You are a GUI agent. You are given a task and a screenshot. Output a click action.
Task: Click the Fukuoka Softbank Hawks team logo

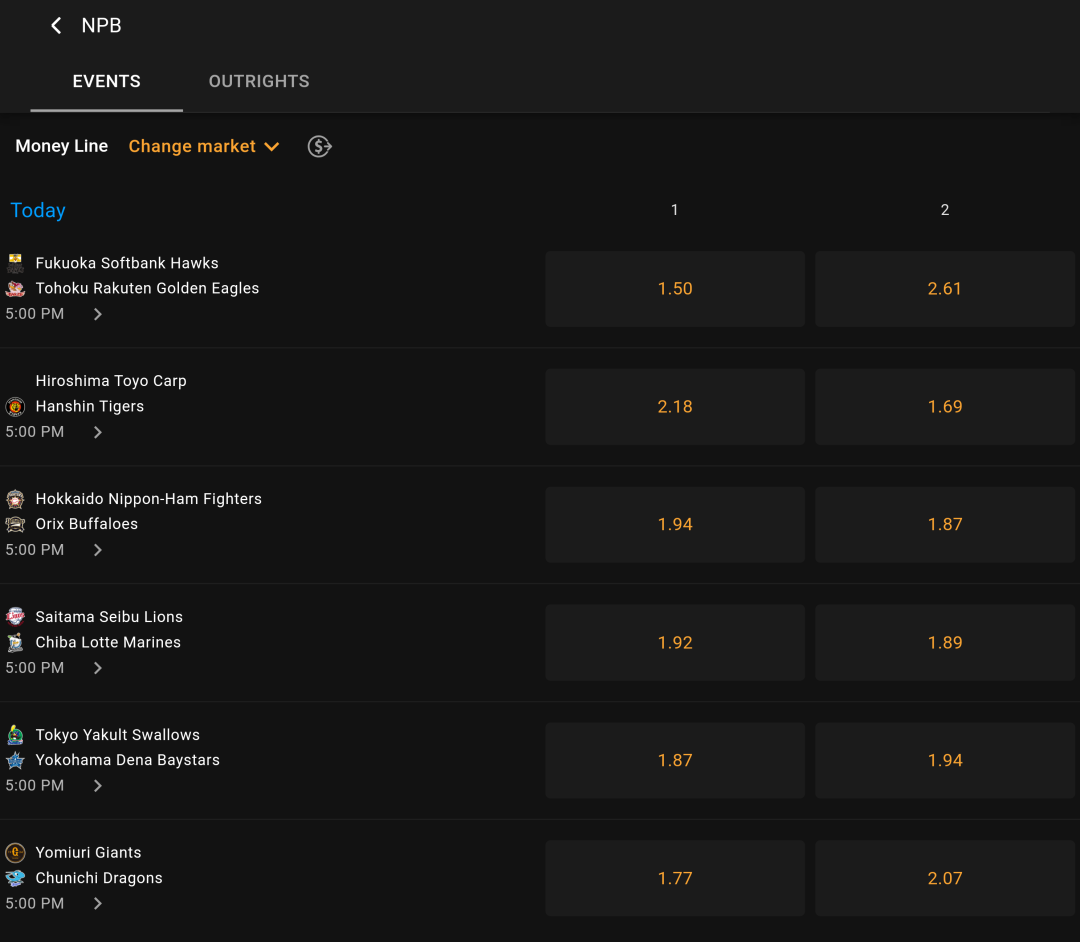(15, 263)
